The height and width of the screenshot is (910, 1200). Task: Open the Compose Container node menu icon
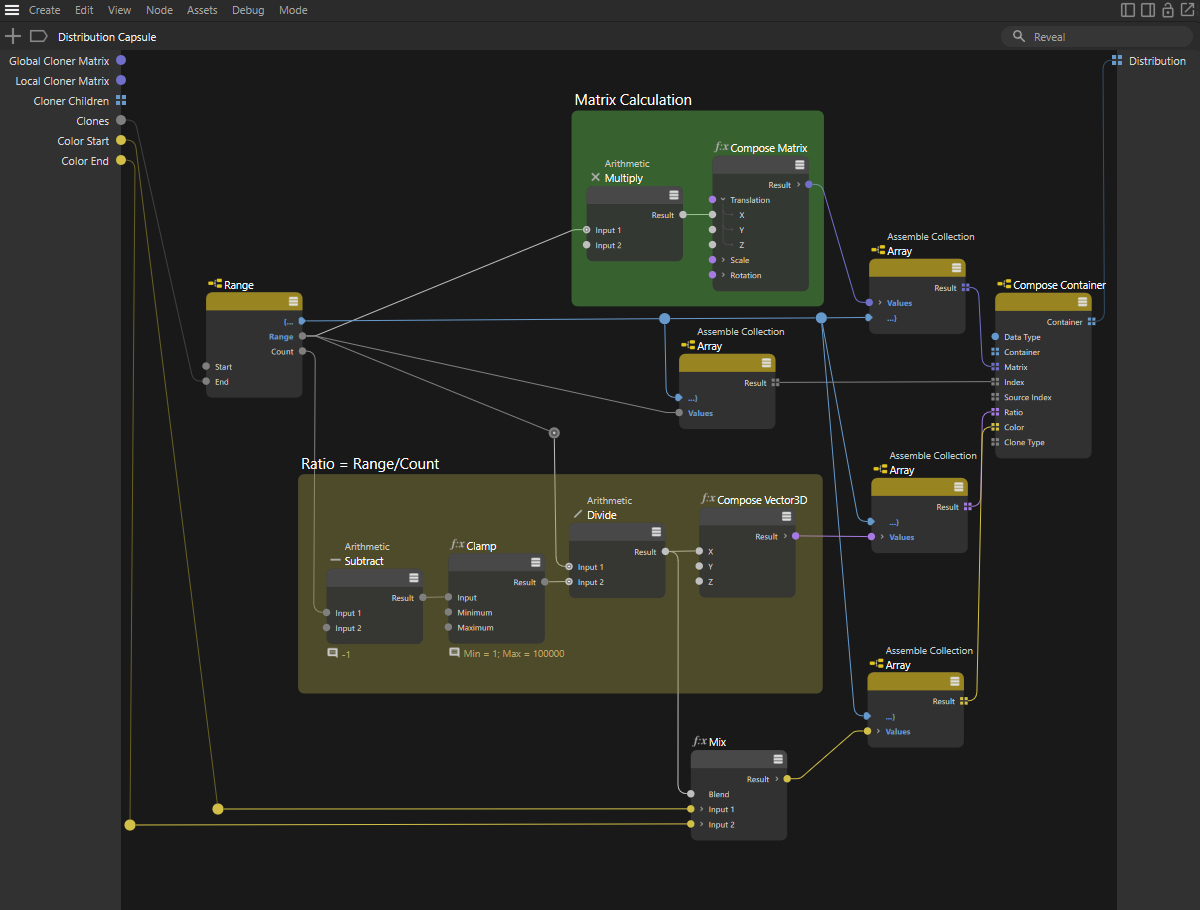click(1082, 301)
